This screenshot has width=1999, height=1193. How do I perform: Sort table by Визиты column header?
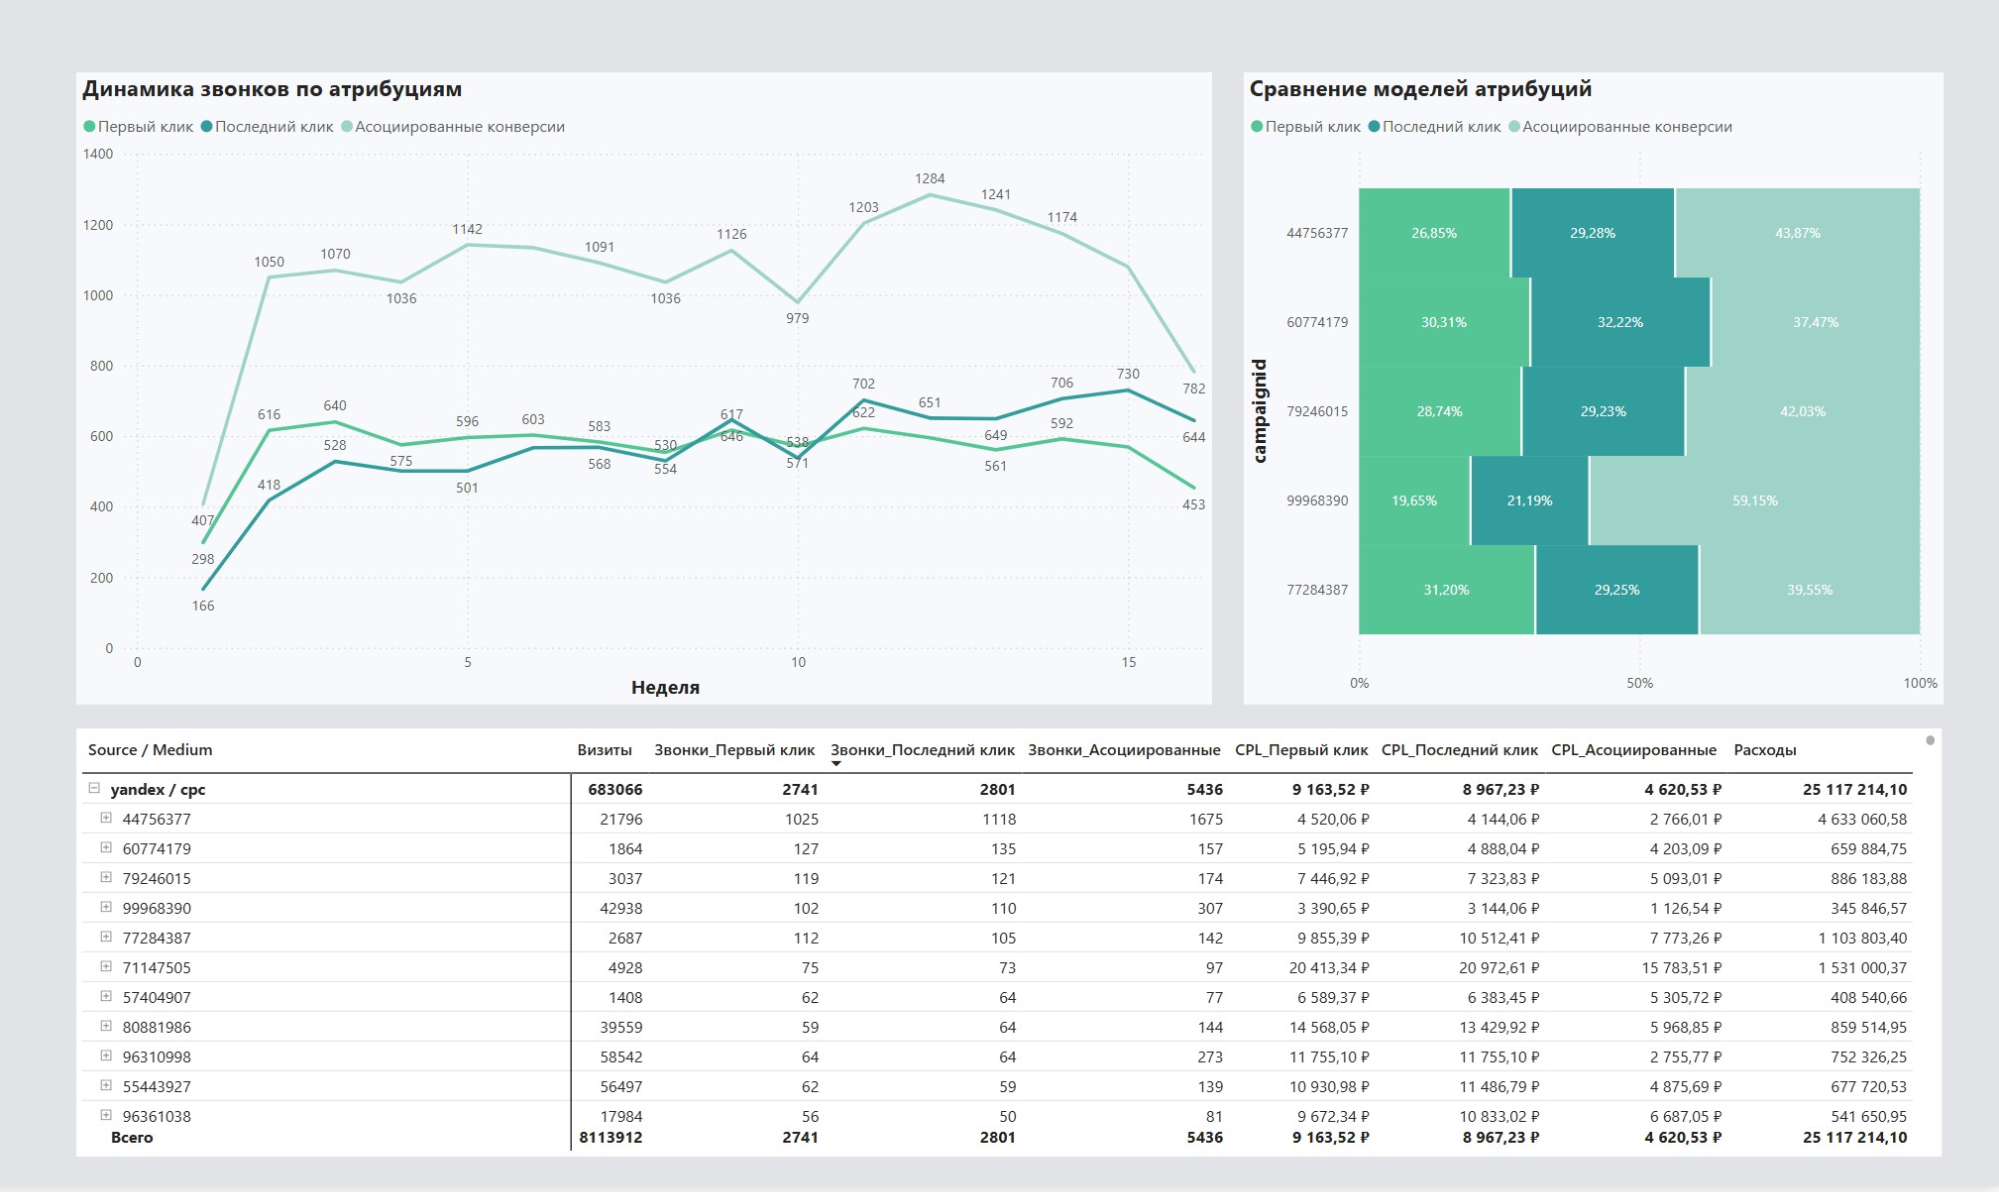pyautogui.click(x=604, y=750)
